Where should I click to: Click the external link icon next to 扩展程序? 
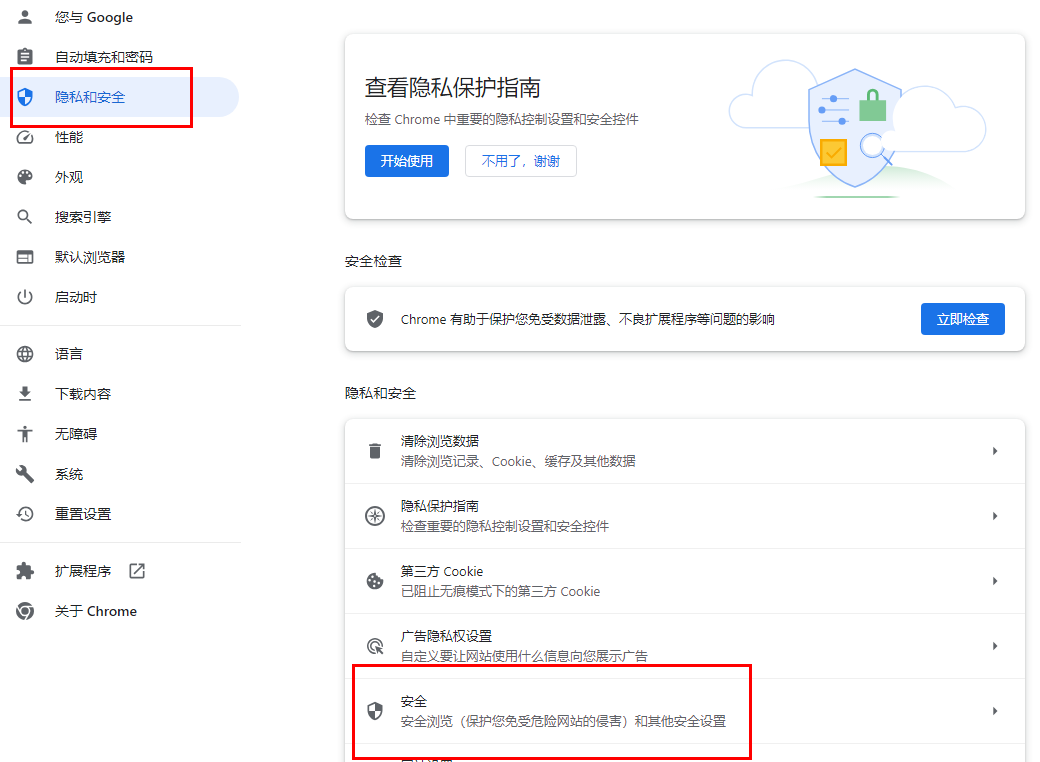[137, 571]
